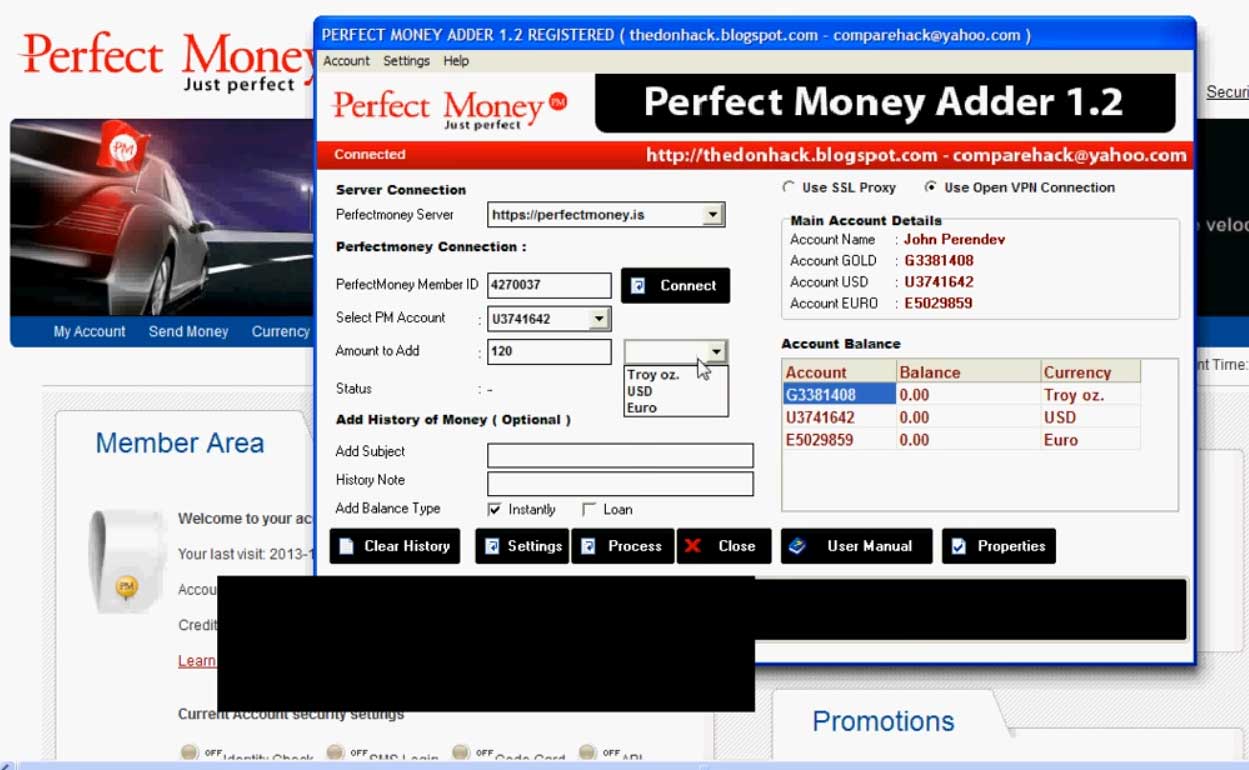Click the Perfect Money website logo
Screen dimensions: 1249x770
168,60
